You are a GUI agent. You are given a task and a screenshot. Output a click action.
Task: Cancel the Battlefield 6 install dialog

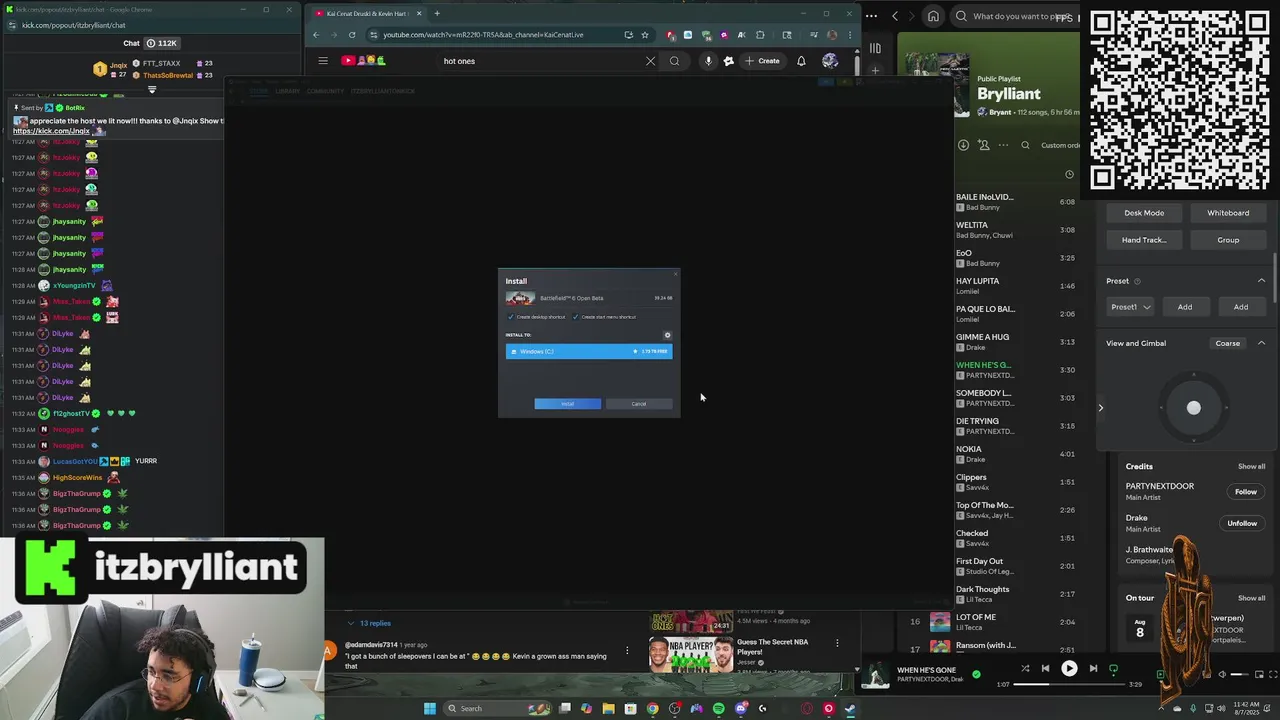(639, 404)
